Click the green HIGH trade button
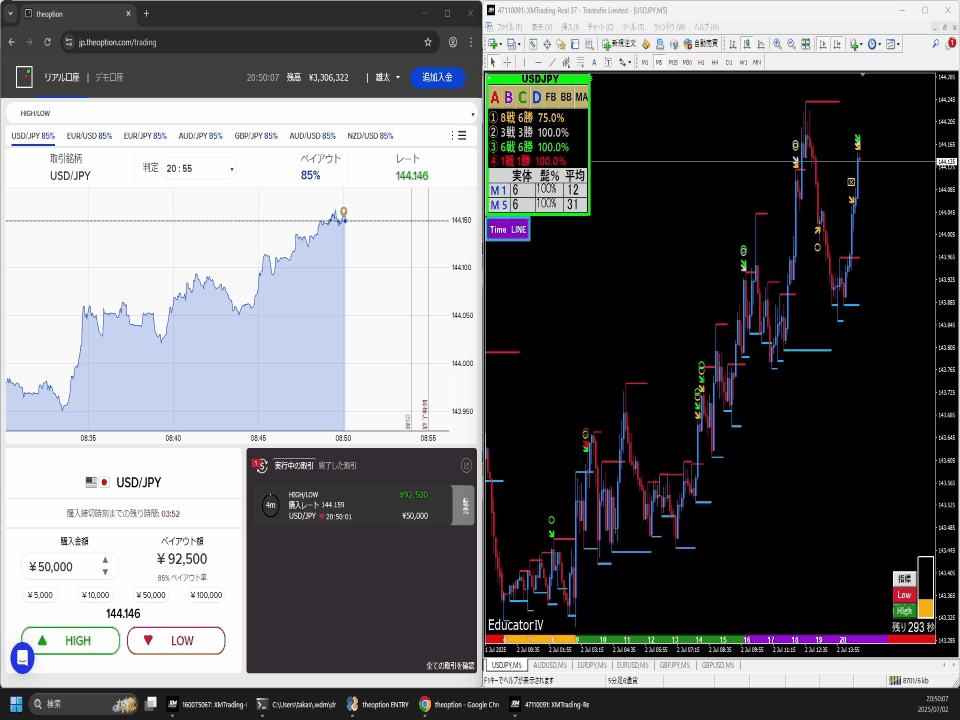This screenshot has width=960, height=720. 70,640
